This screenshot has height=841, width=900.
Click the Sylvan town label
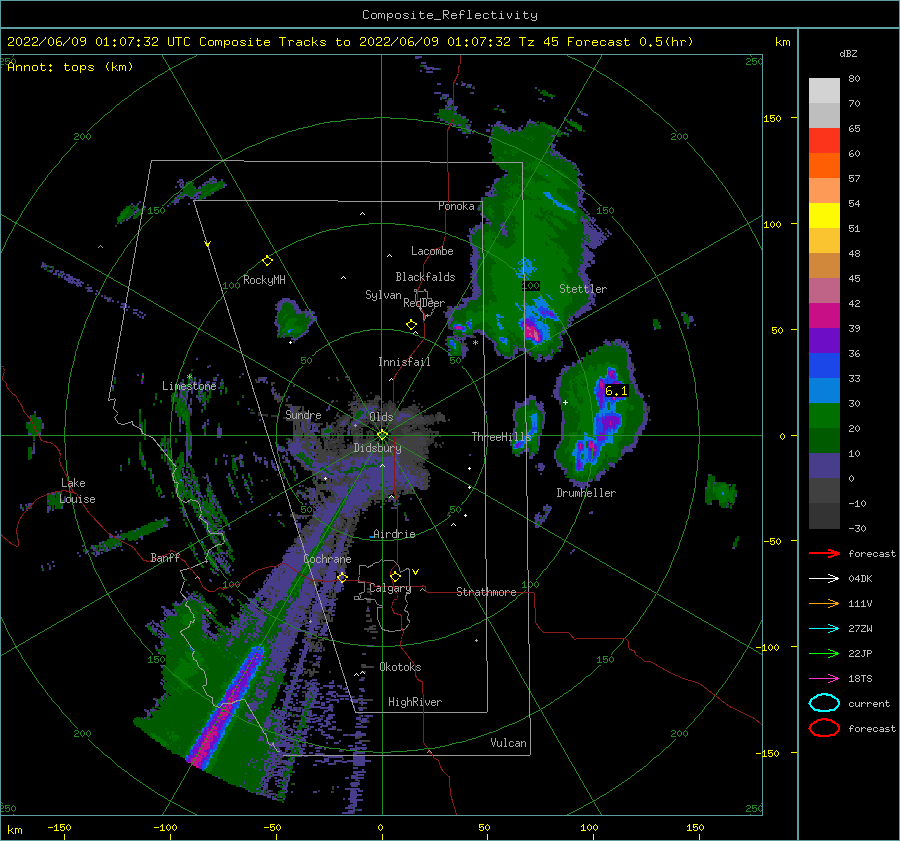[x=383, y=295]
